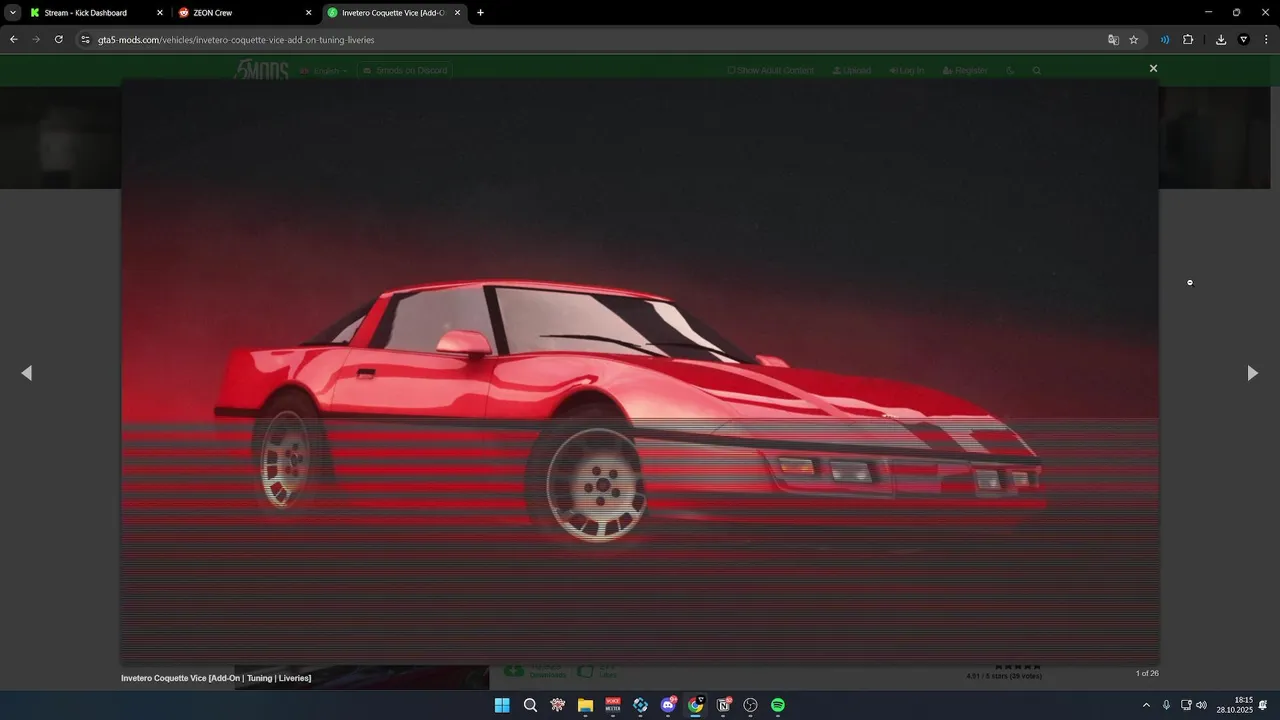The height and width of the screenshot is (720, 1280).
Task: Open the browser profile menu button
Action: 1244,40
